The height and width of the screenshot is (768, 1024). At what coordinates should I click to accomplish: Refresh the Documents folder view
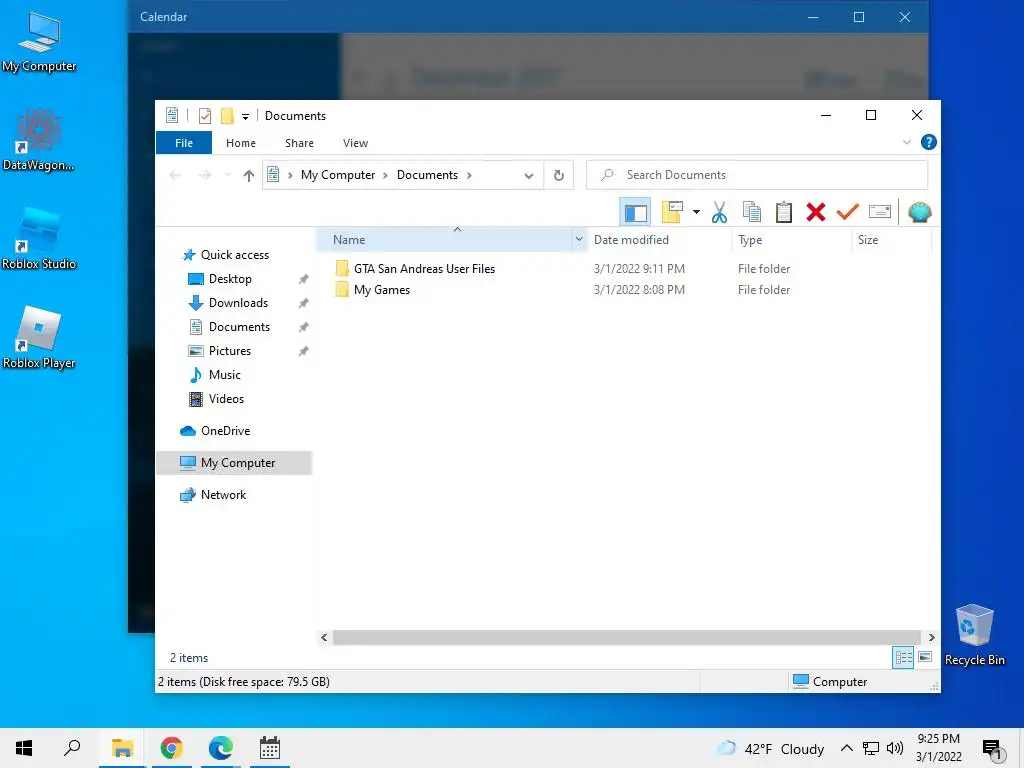coord(558,175)
